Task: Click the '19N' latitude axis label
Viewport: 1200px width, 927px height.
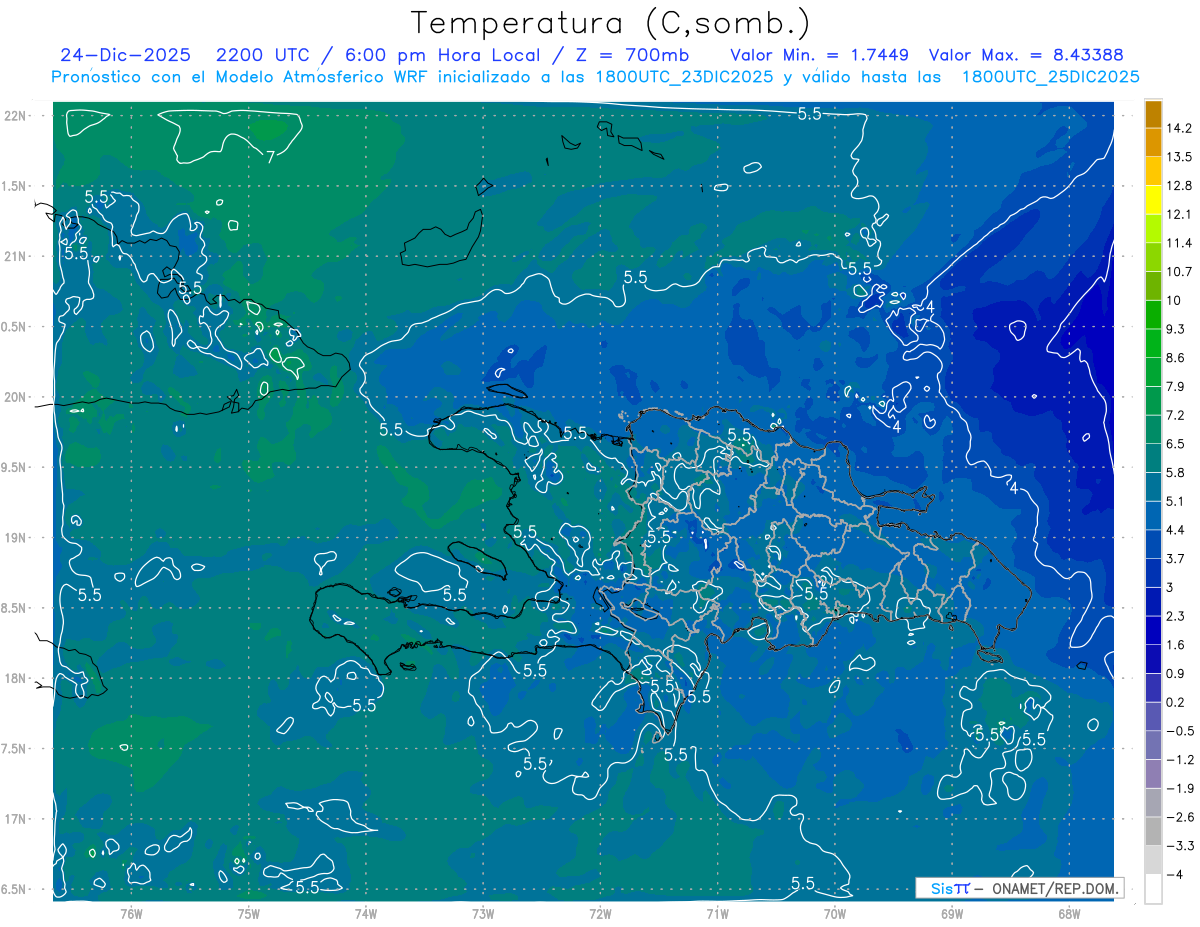Action: [16, 538]
